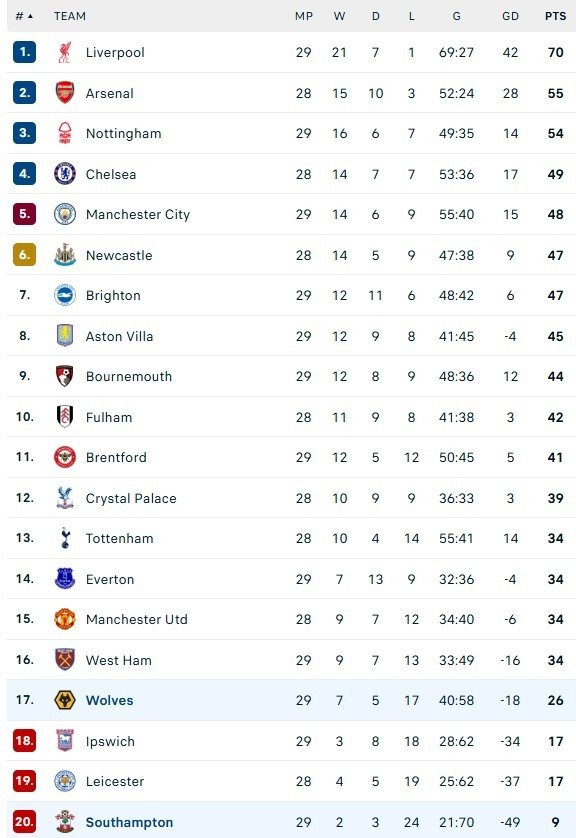This screenshot has width=576, height=838.
Task: Click the Everton crest icon
Action: coord(65,579)
